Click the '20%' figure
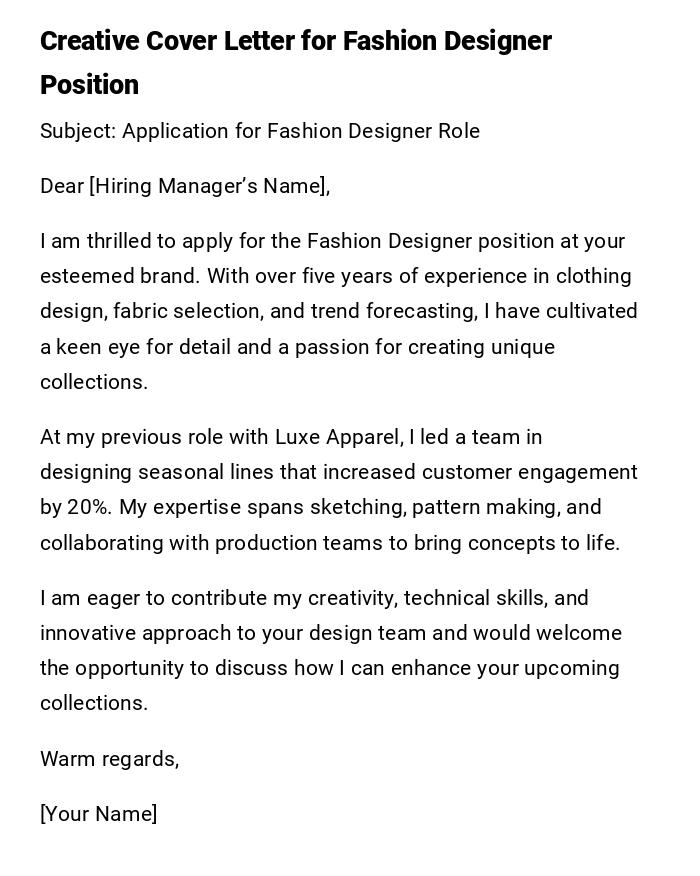This screenshot has height=876, width=700. (x=89, y=507)
